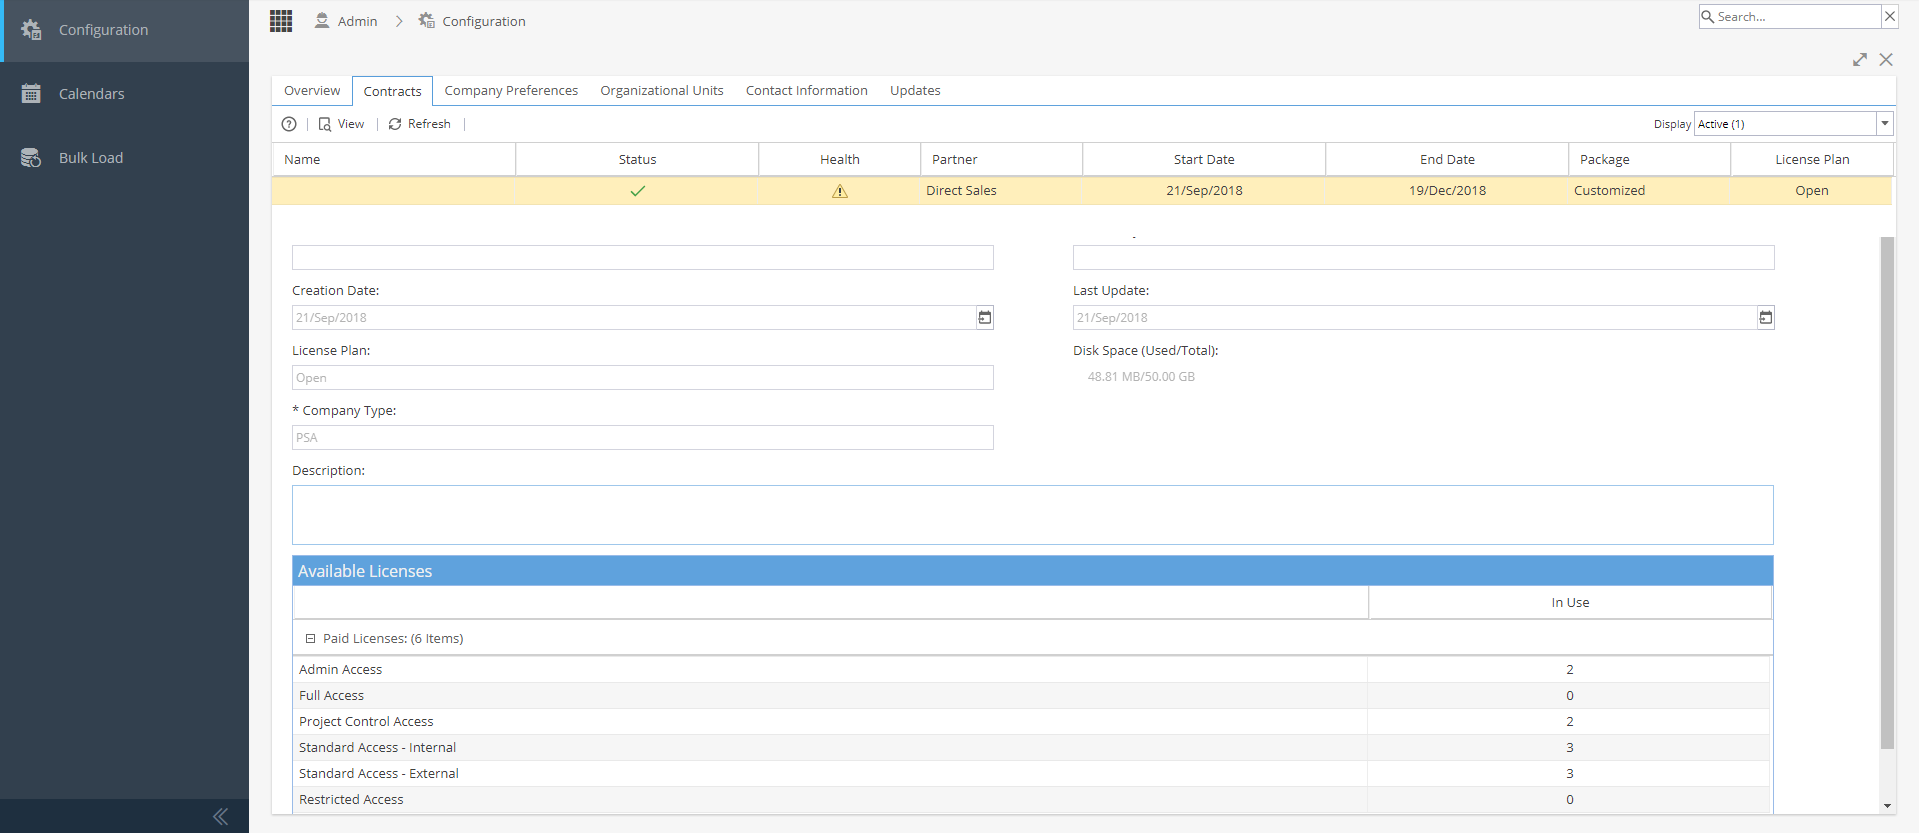Sort by the Status column header

coord(637,160)
